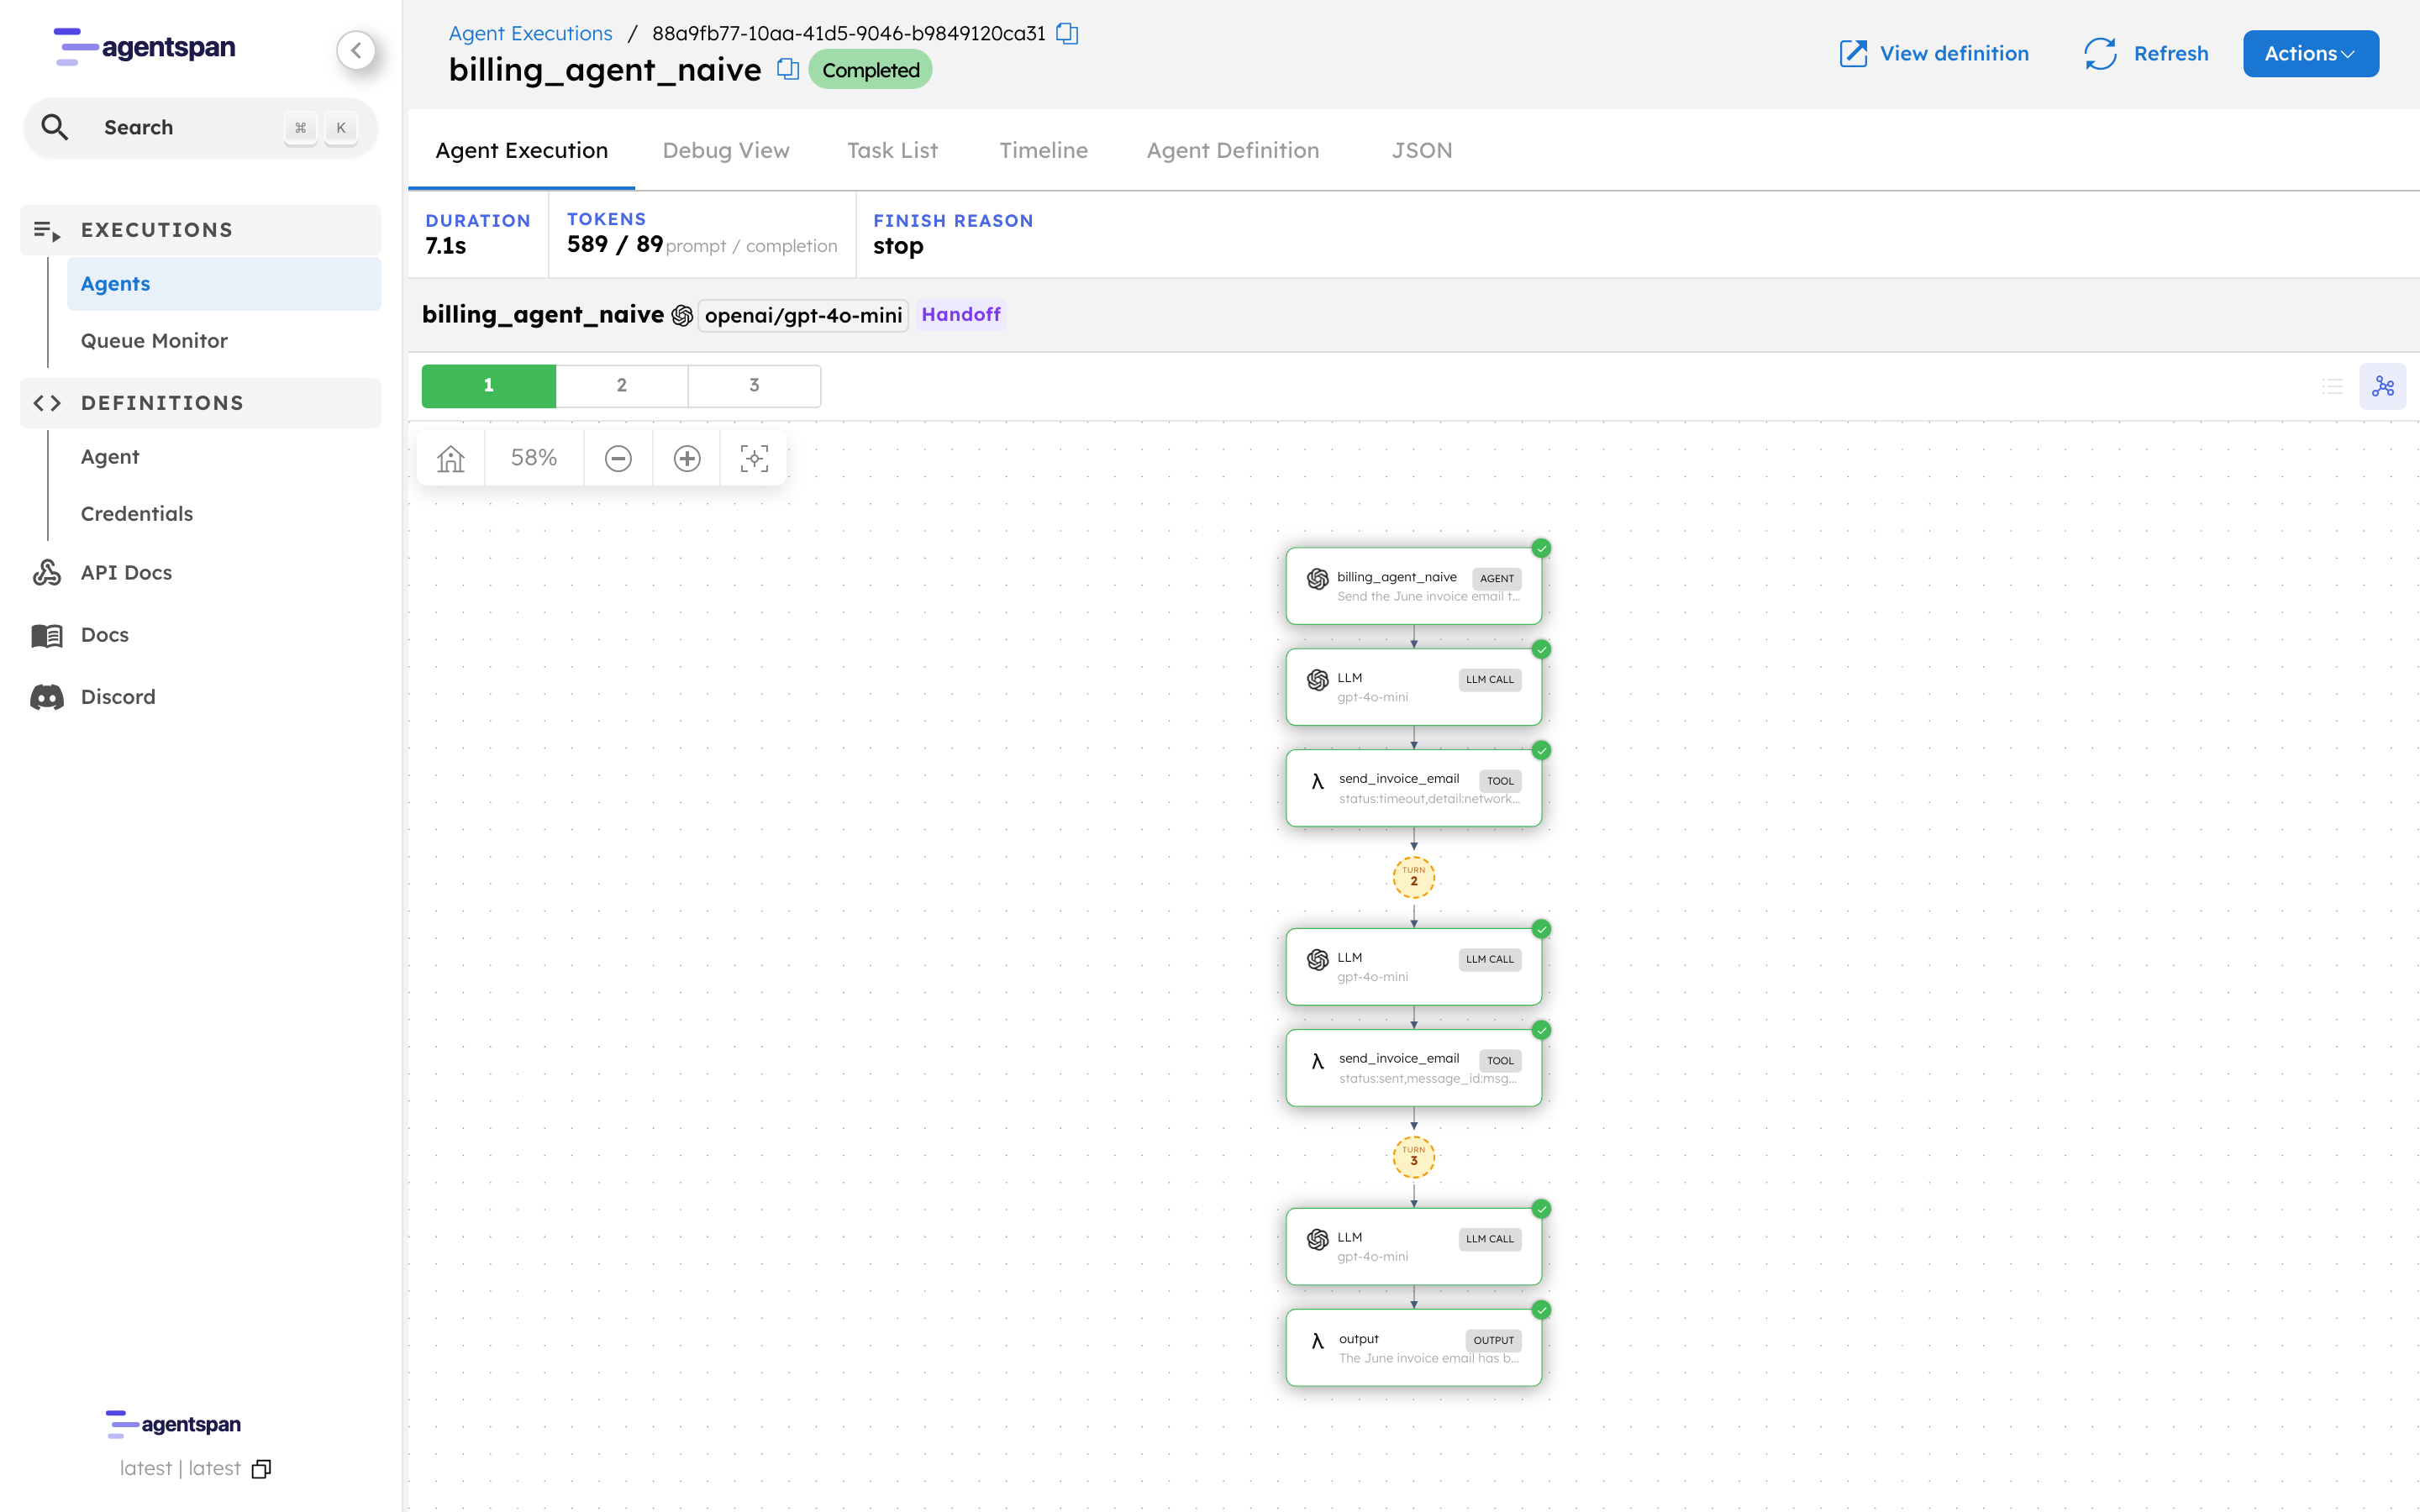The image size is (2420, 1512).
Task: Switch to the Debug View tab
Action: tap(726, 150)
